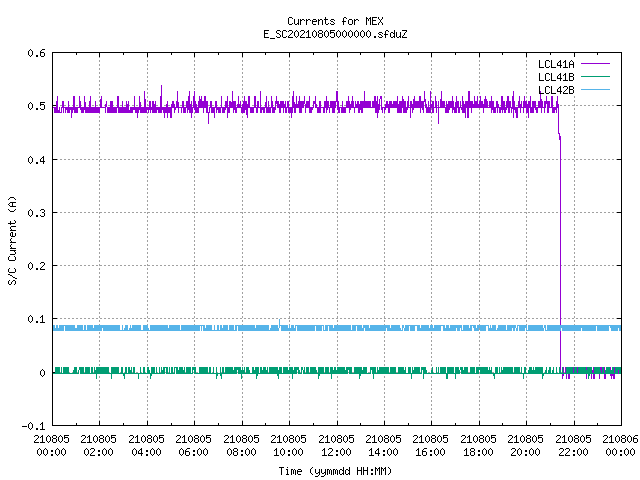Image resolution: width=640 pixels, height=480 pixels.
Task: Click the '12:00' time tick label
Action: 336,452
